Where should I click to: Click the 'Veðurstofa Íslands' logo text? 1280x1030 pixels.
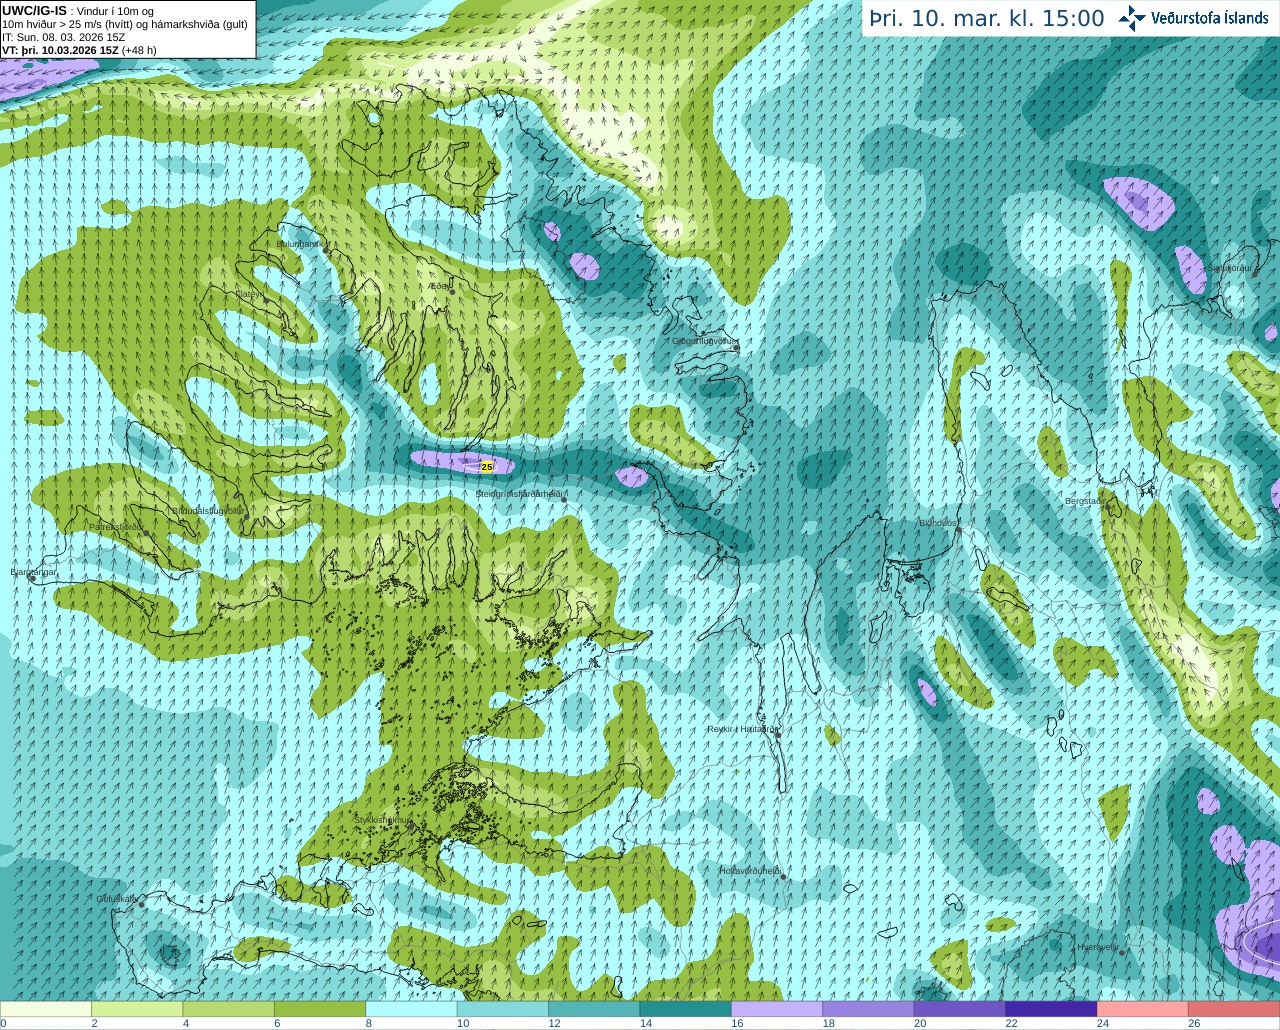(x=1210, y=18)
